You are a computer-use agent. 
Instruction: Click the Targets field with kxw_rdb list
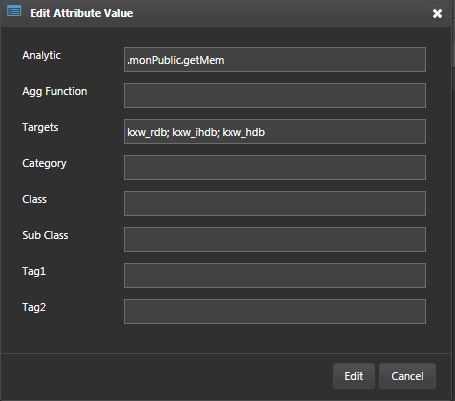point(275,132)
